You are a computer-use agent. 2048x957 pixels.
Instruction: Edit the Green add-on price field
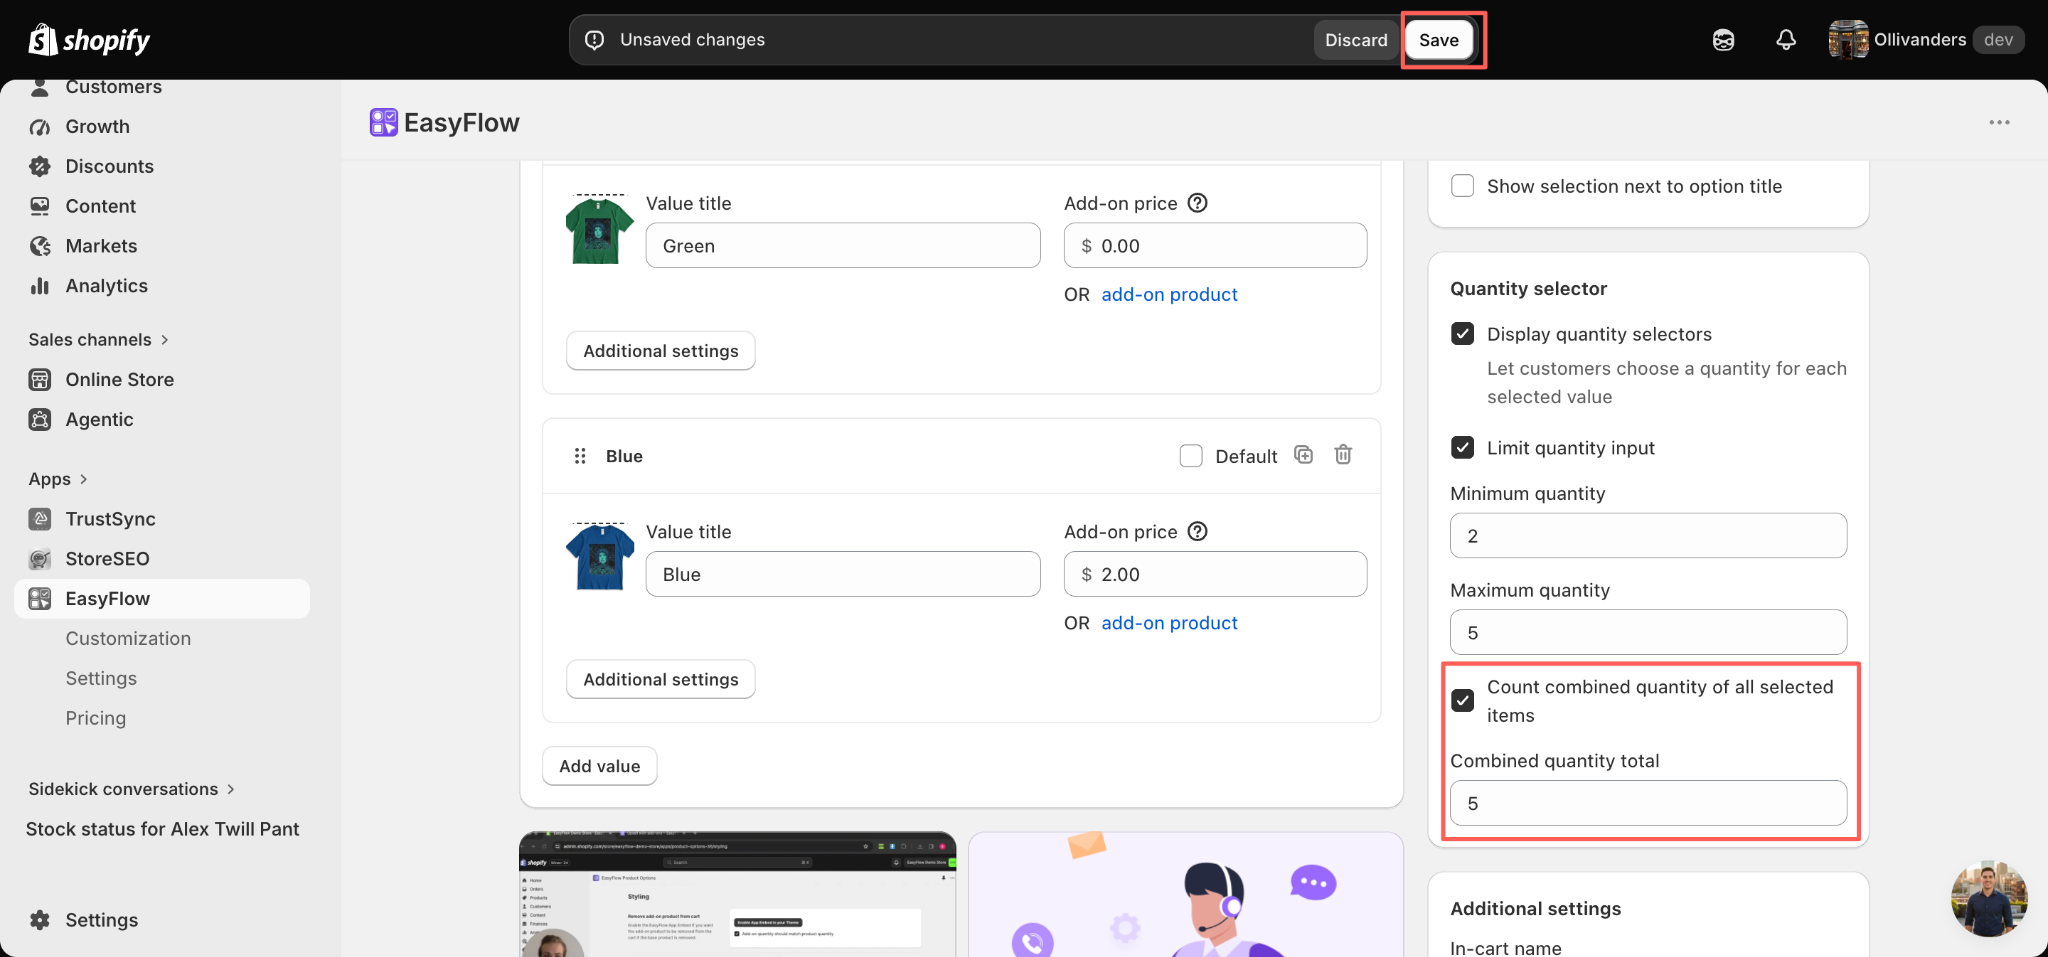pyautogui.click(x=1215, y=246)
